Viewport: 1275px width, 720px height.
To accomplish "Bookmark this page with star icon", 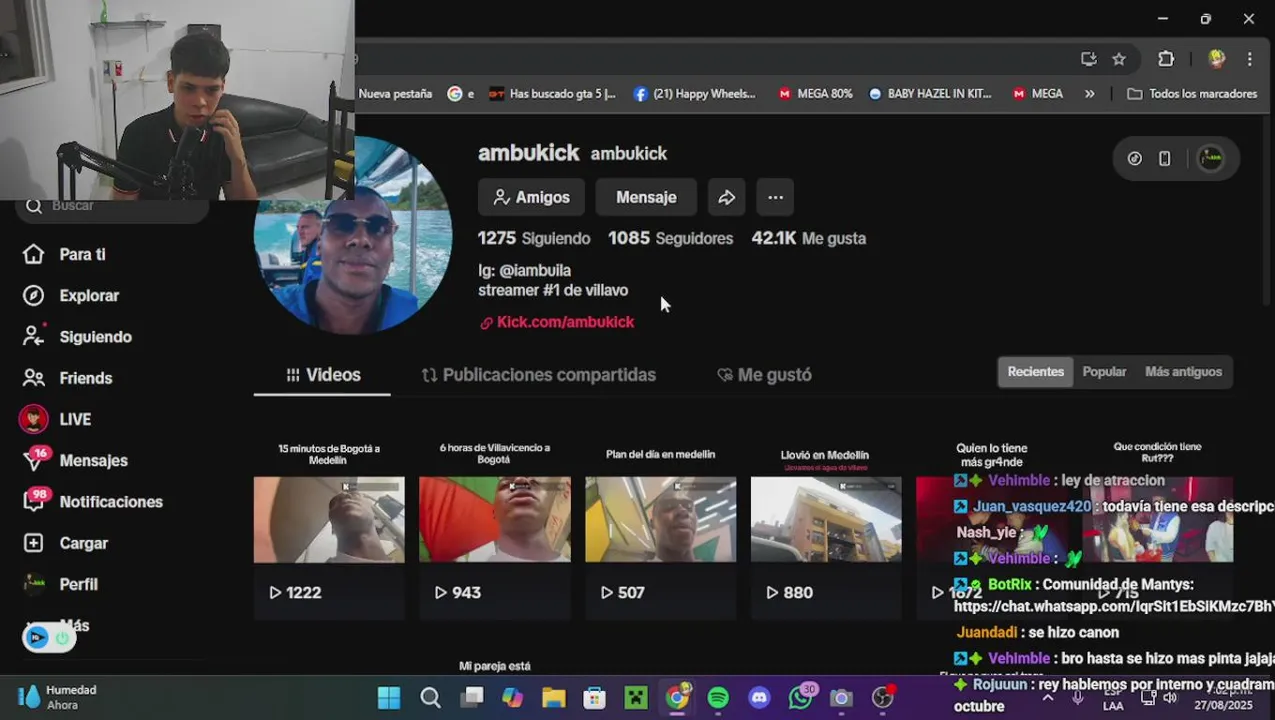I will [1119, 59].
